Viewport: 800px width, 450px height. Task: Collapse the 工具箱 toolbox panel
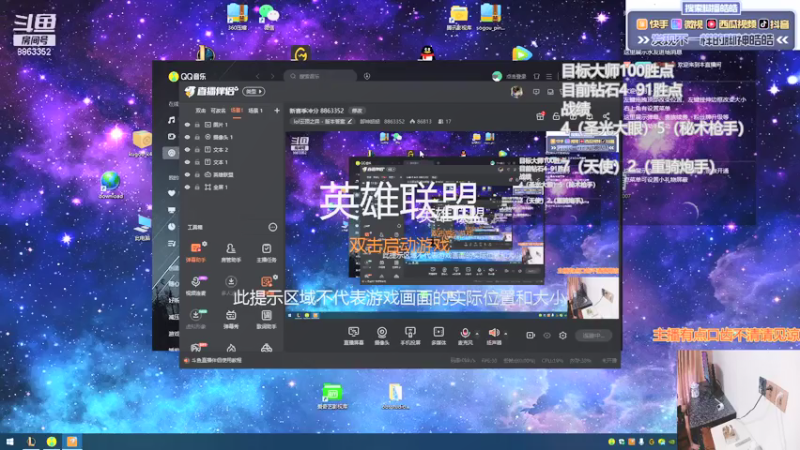(x=273, y=227)
